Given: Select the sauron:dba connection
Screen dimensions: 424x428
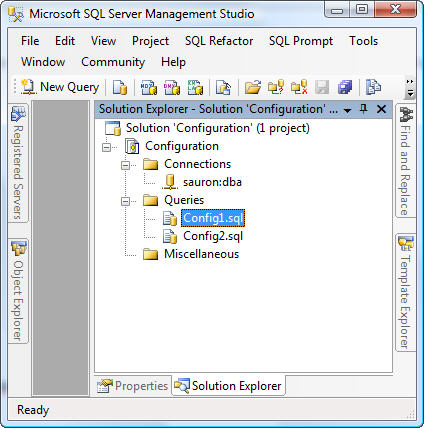Looking at the screenshot, I should [212, 182].
